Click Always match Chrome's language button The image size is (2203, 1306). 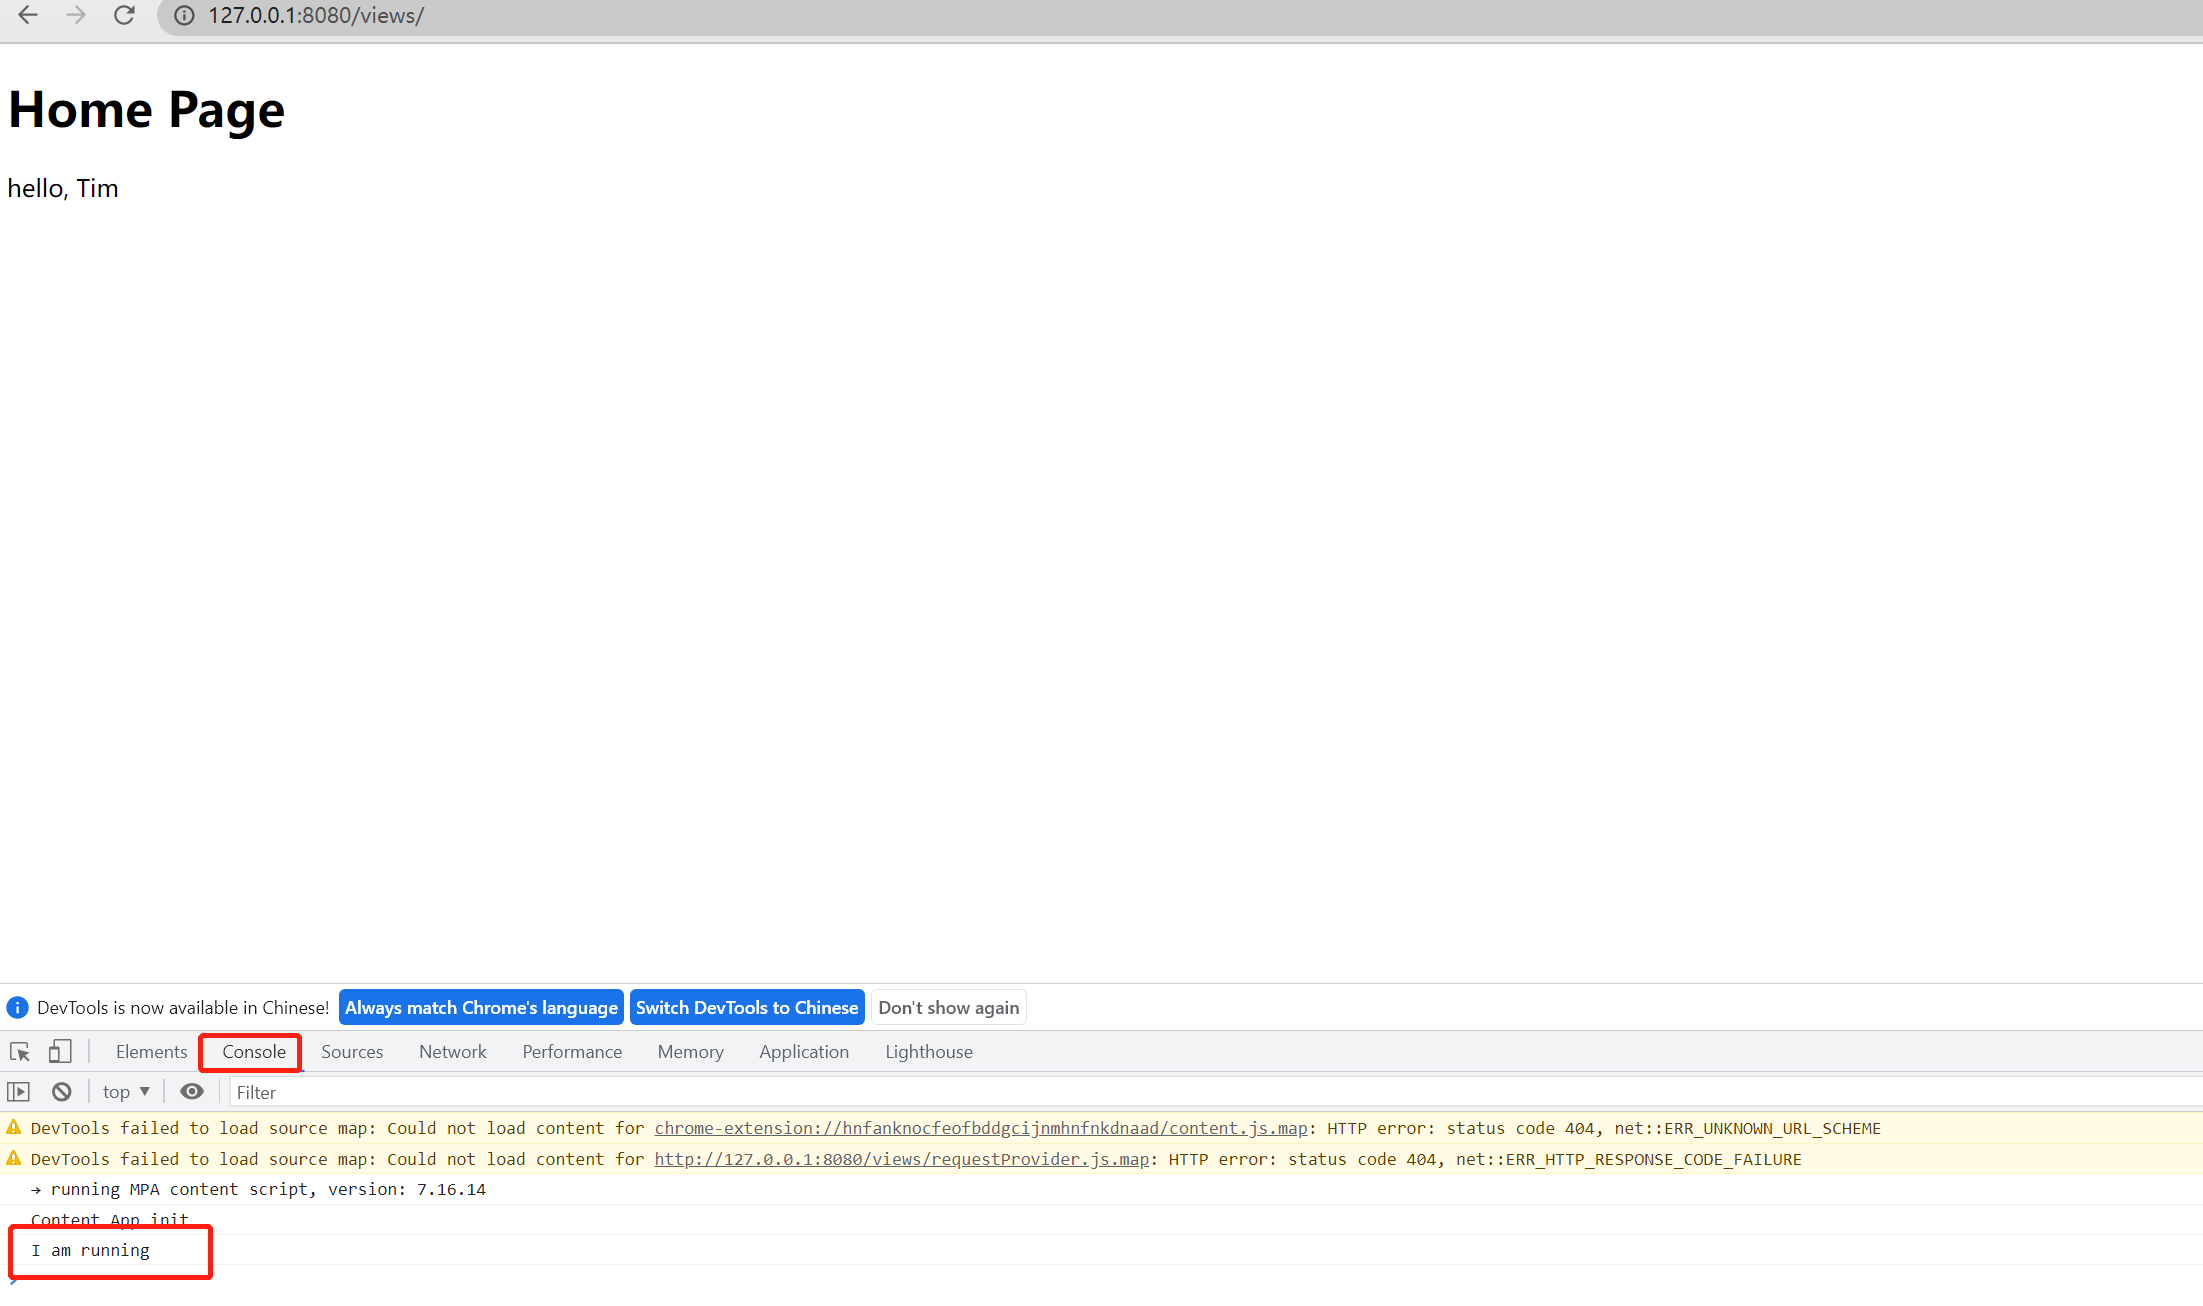(481, 1008)
